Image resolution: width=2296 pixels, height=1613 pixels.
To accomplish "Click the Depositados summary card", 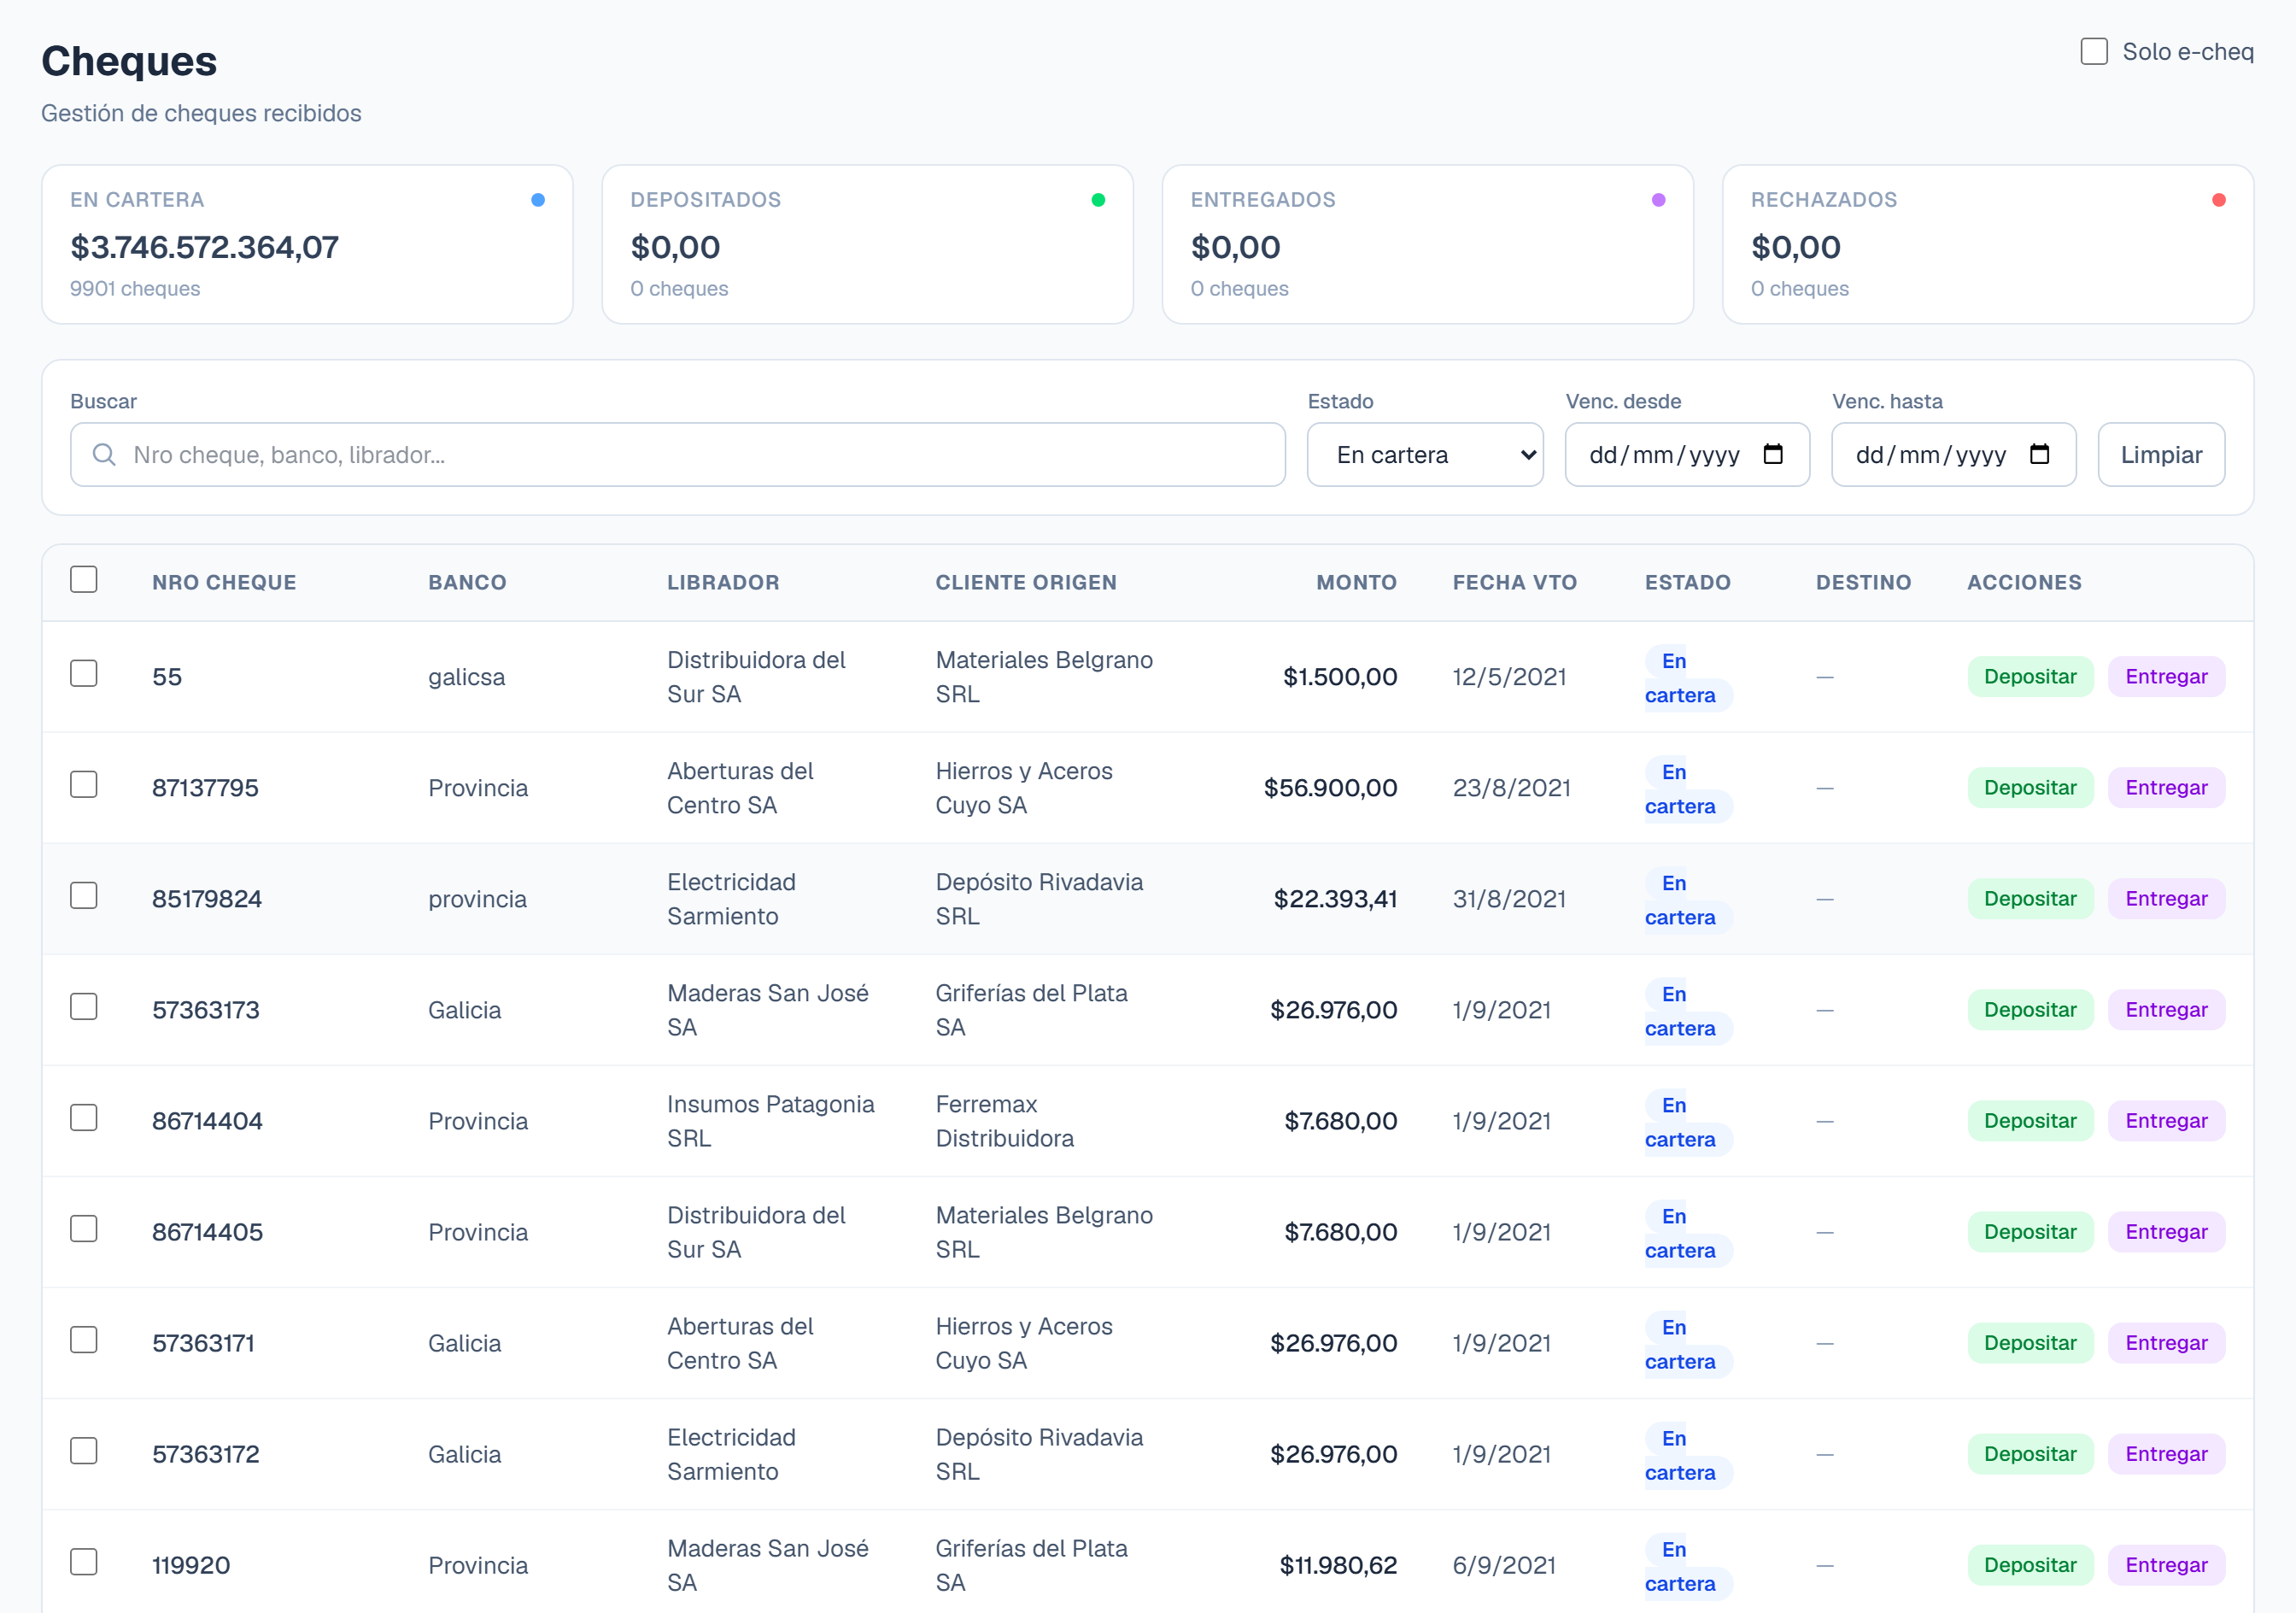I will [867, 244].
